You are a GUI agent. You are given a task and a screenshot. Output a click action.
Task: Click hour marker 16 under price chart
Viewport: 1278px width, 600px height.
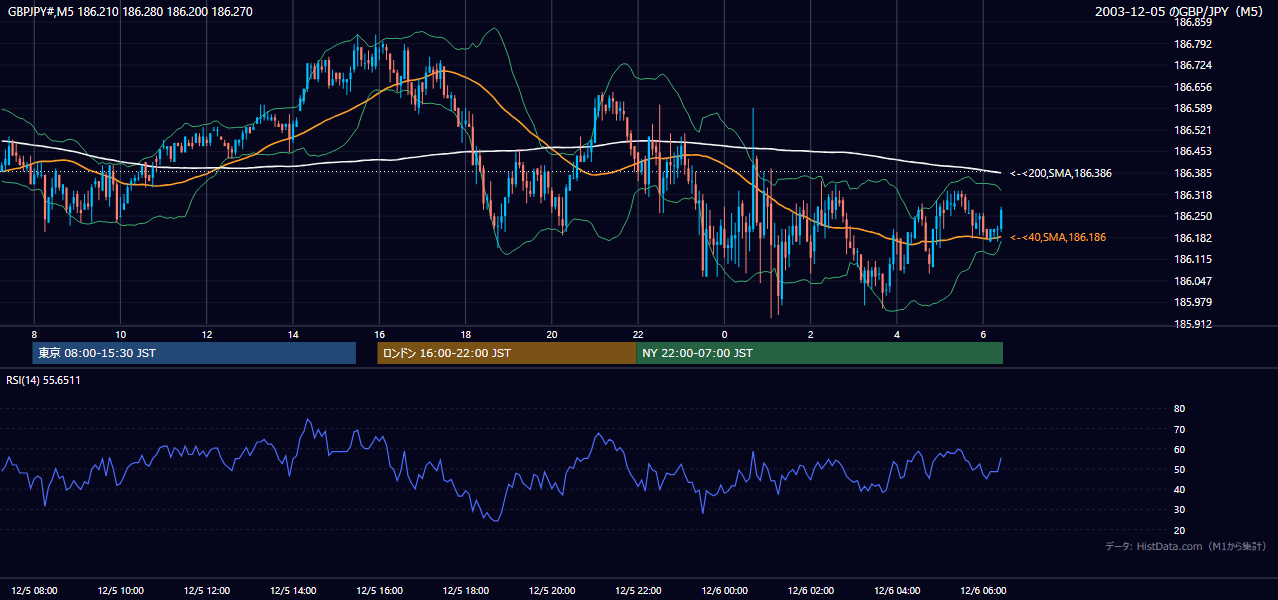click(x=379, y=334)
